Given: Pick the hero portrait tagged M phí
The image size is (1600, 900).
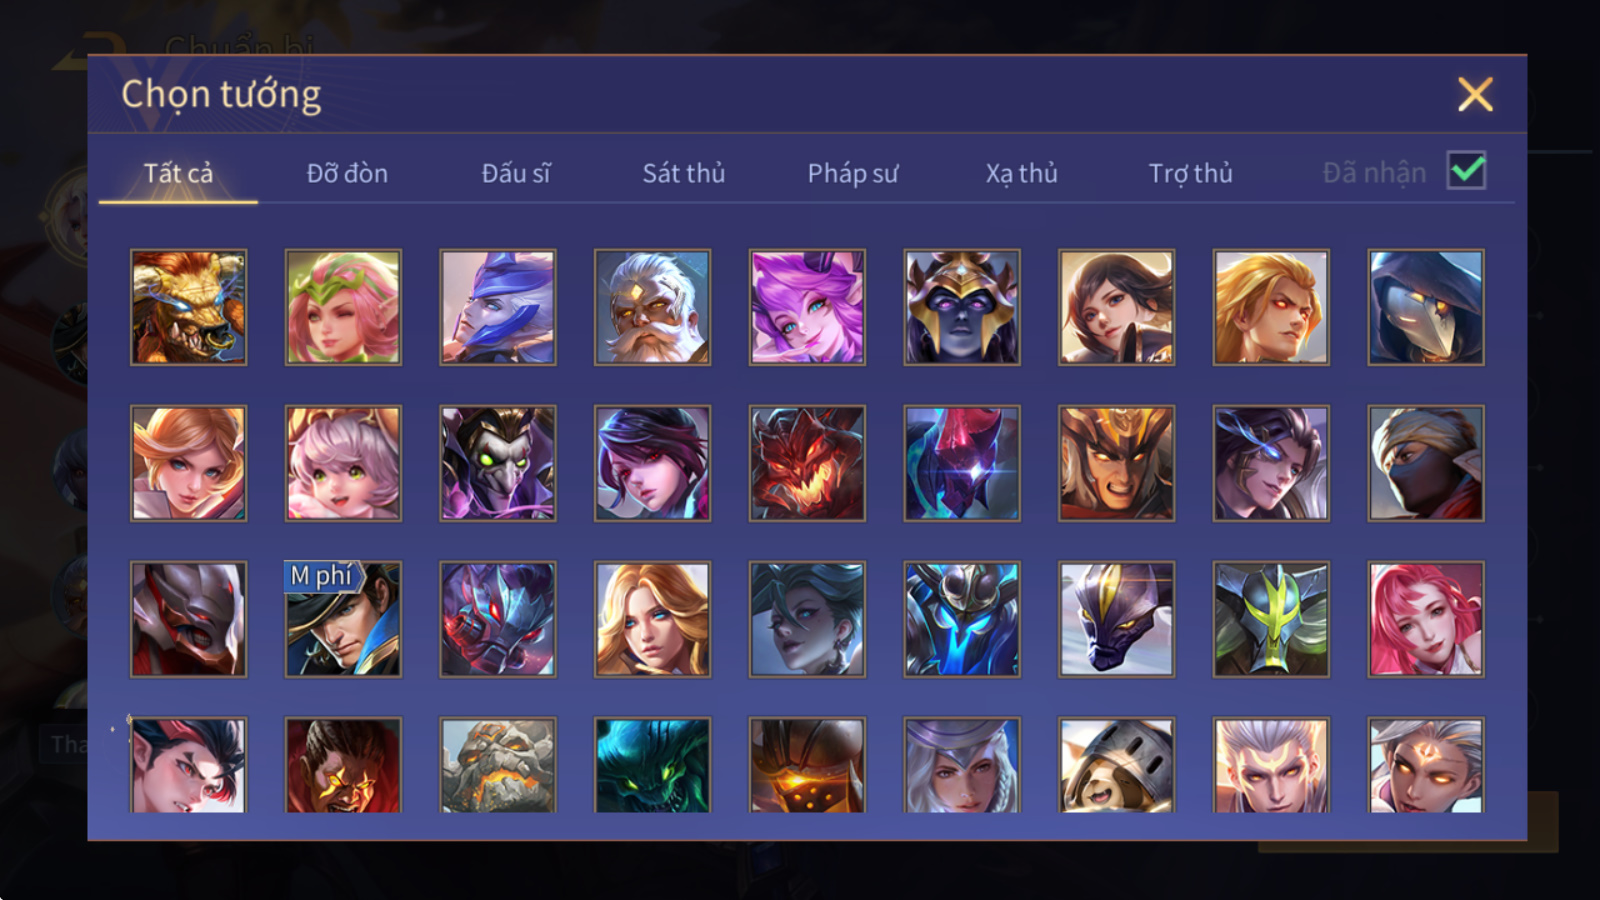Looking at the screenshot, I should pyautogui.click(x=343, y=619).
